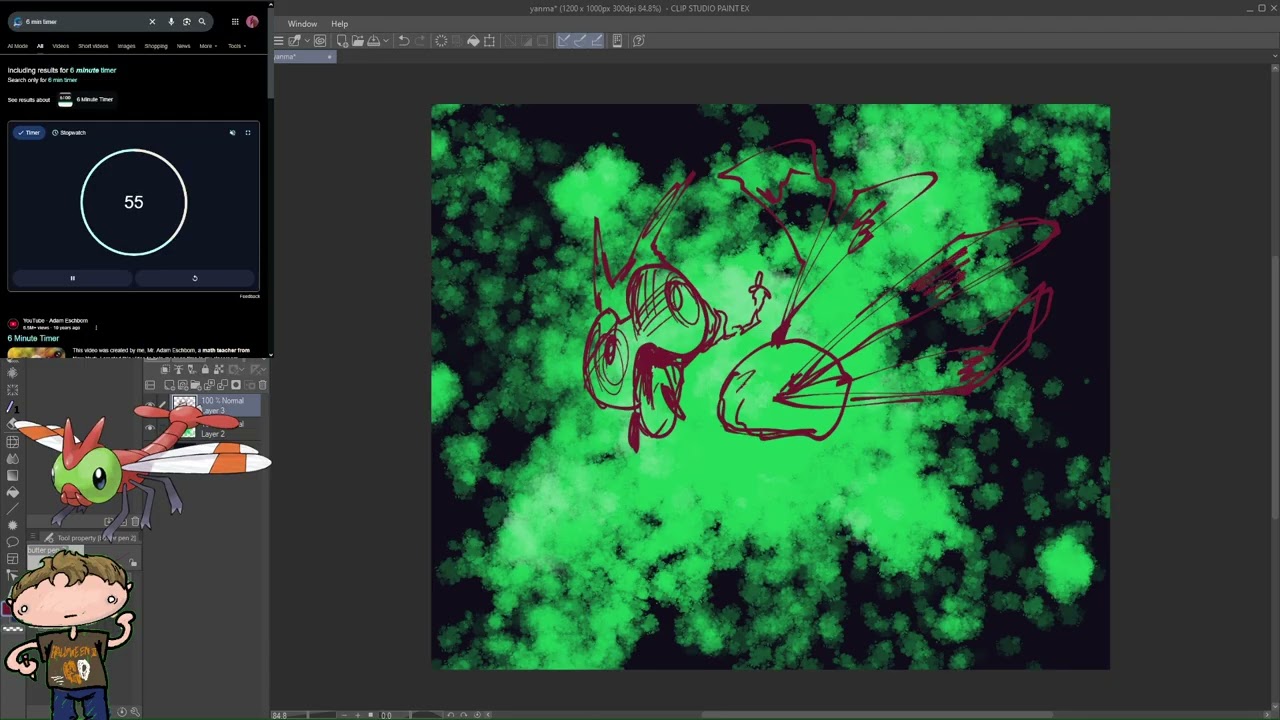The width and height of the screenshot is (1280, 720).
Task: Toggle Snap to Ruler
Action: pos(564,41)
